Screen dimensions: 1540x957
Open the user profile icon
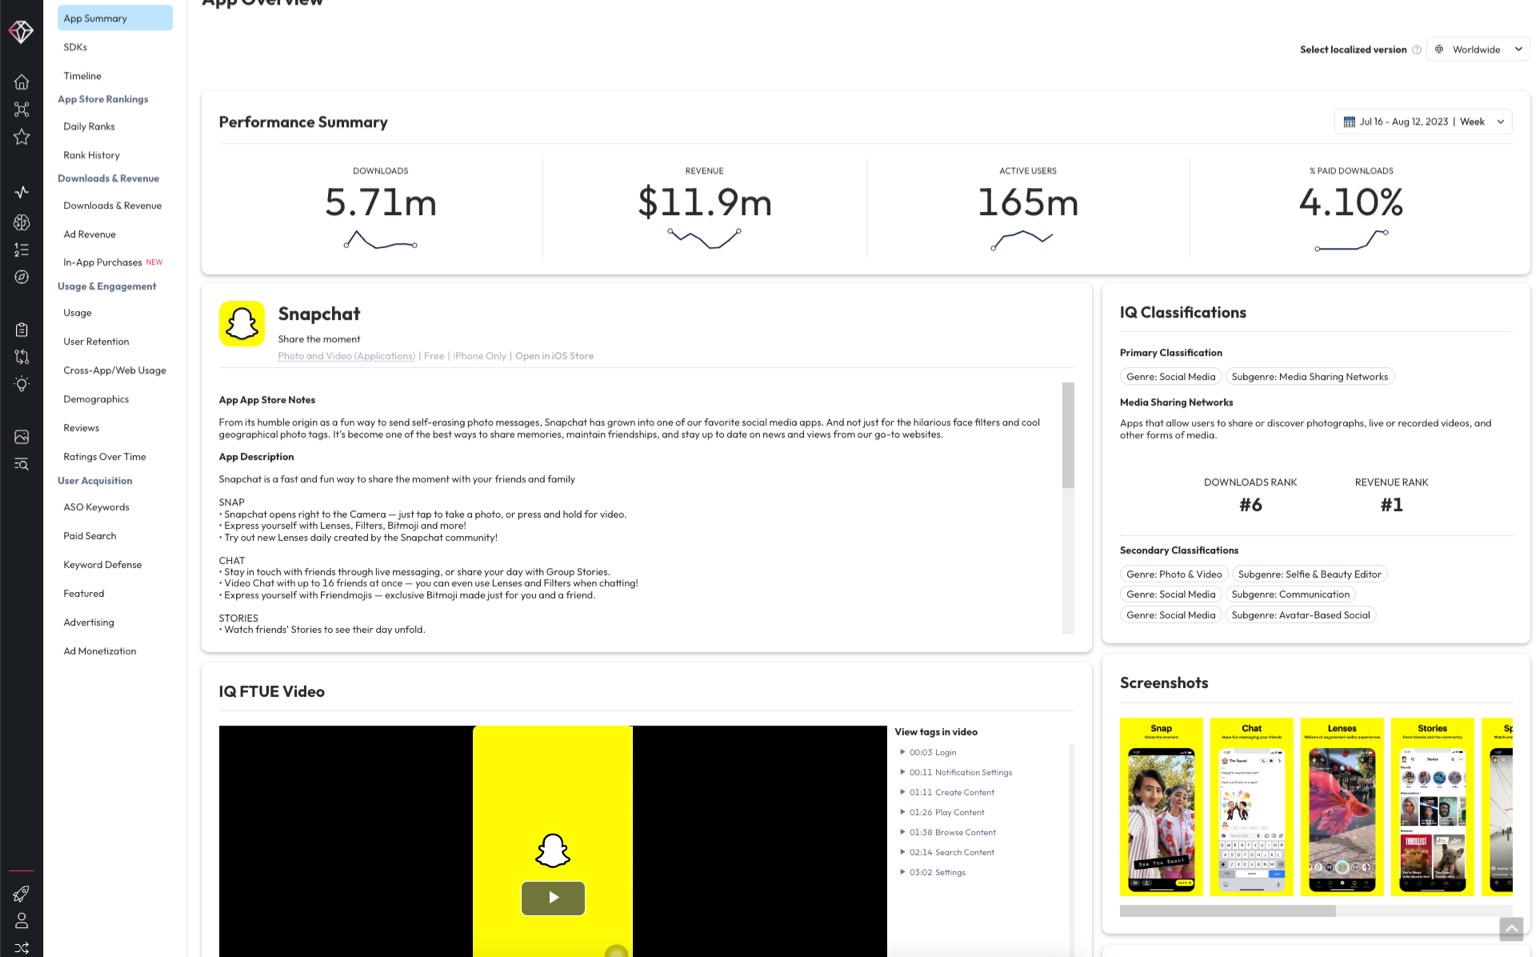tap(21, 920)
